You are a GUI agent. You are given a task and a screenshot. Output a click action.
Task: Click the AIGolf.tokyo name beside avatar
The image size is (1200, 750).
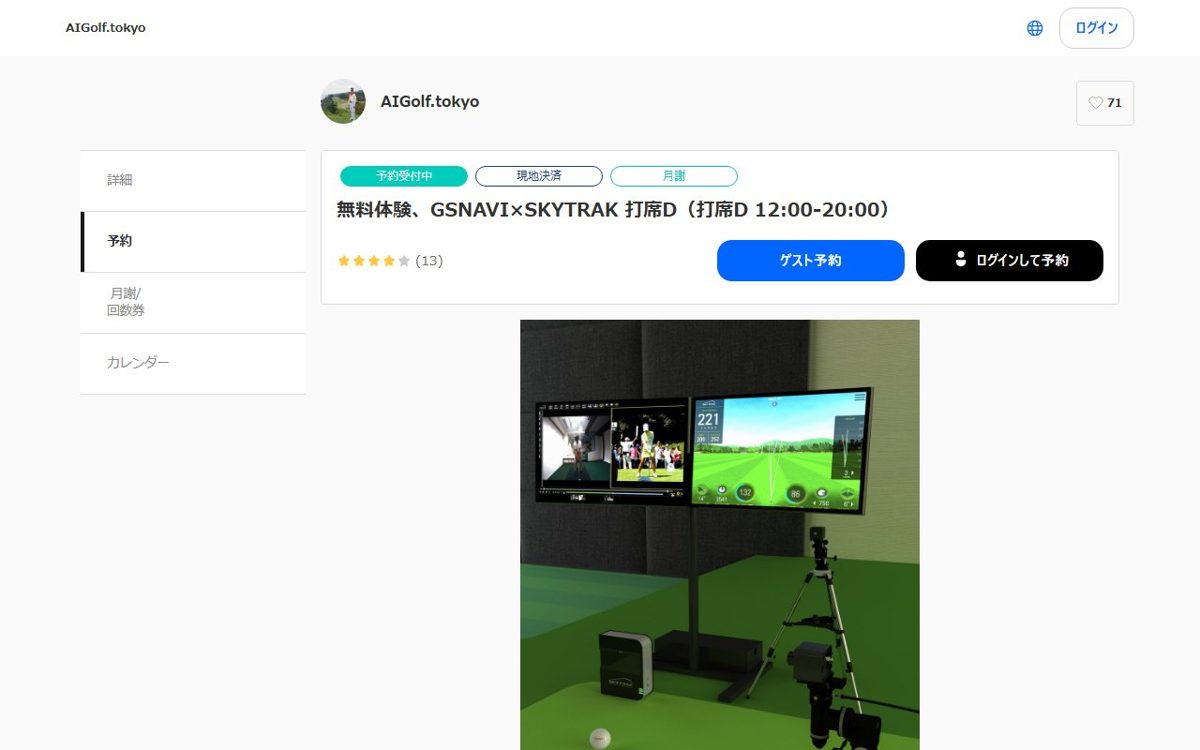430,102
